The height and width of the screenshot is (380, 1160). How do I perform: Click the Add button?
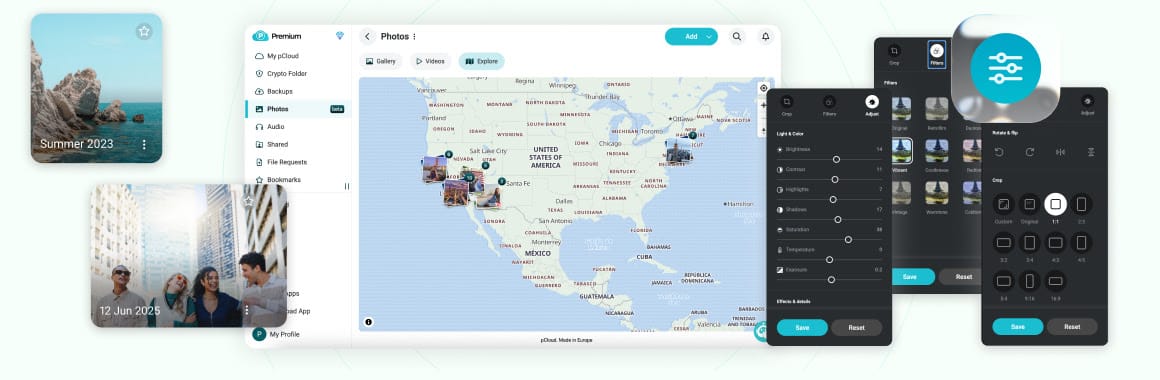coord(691,36)
